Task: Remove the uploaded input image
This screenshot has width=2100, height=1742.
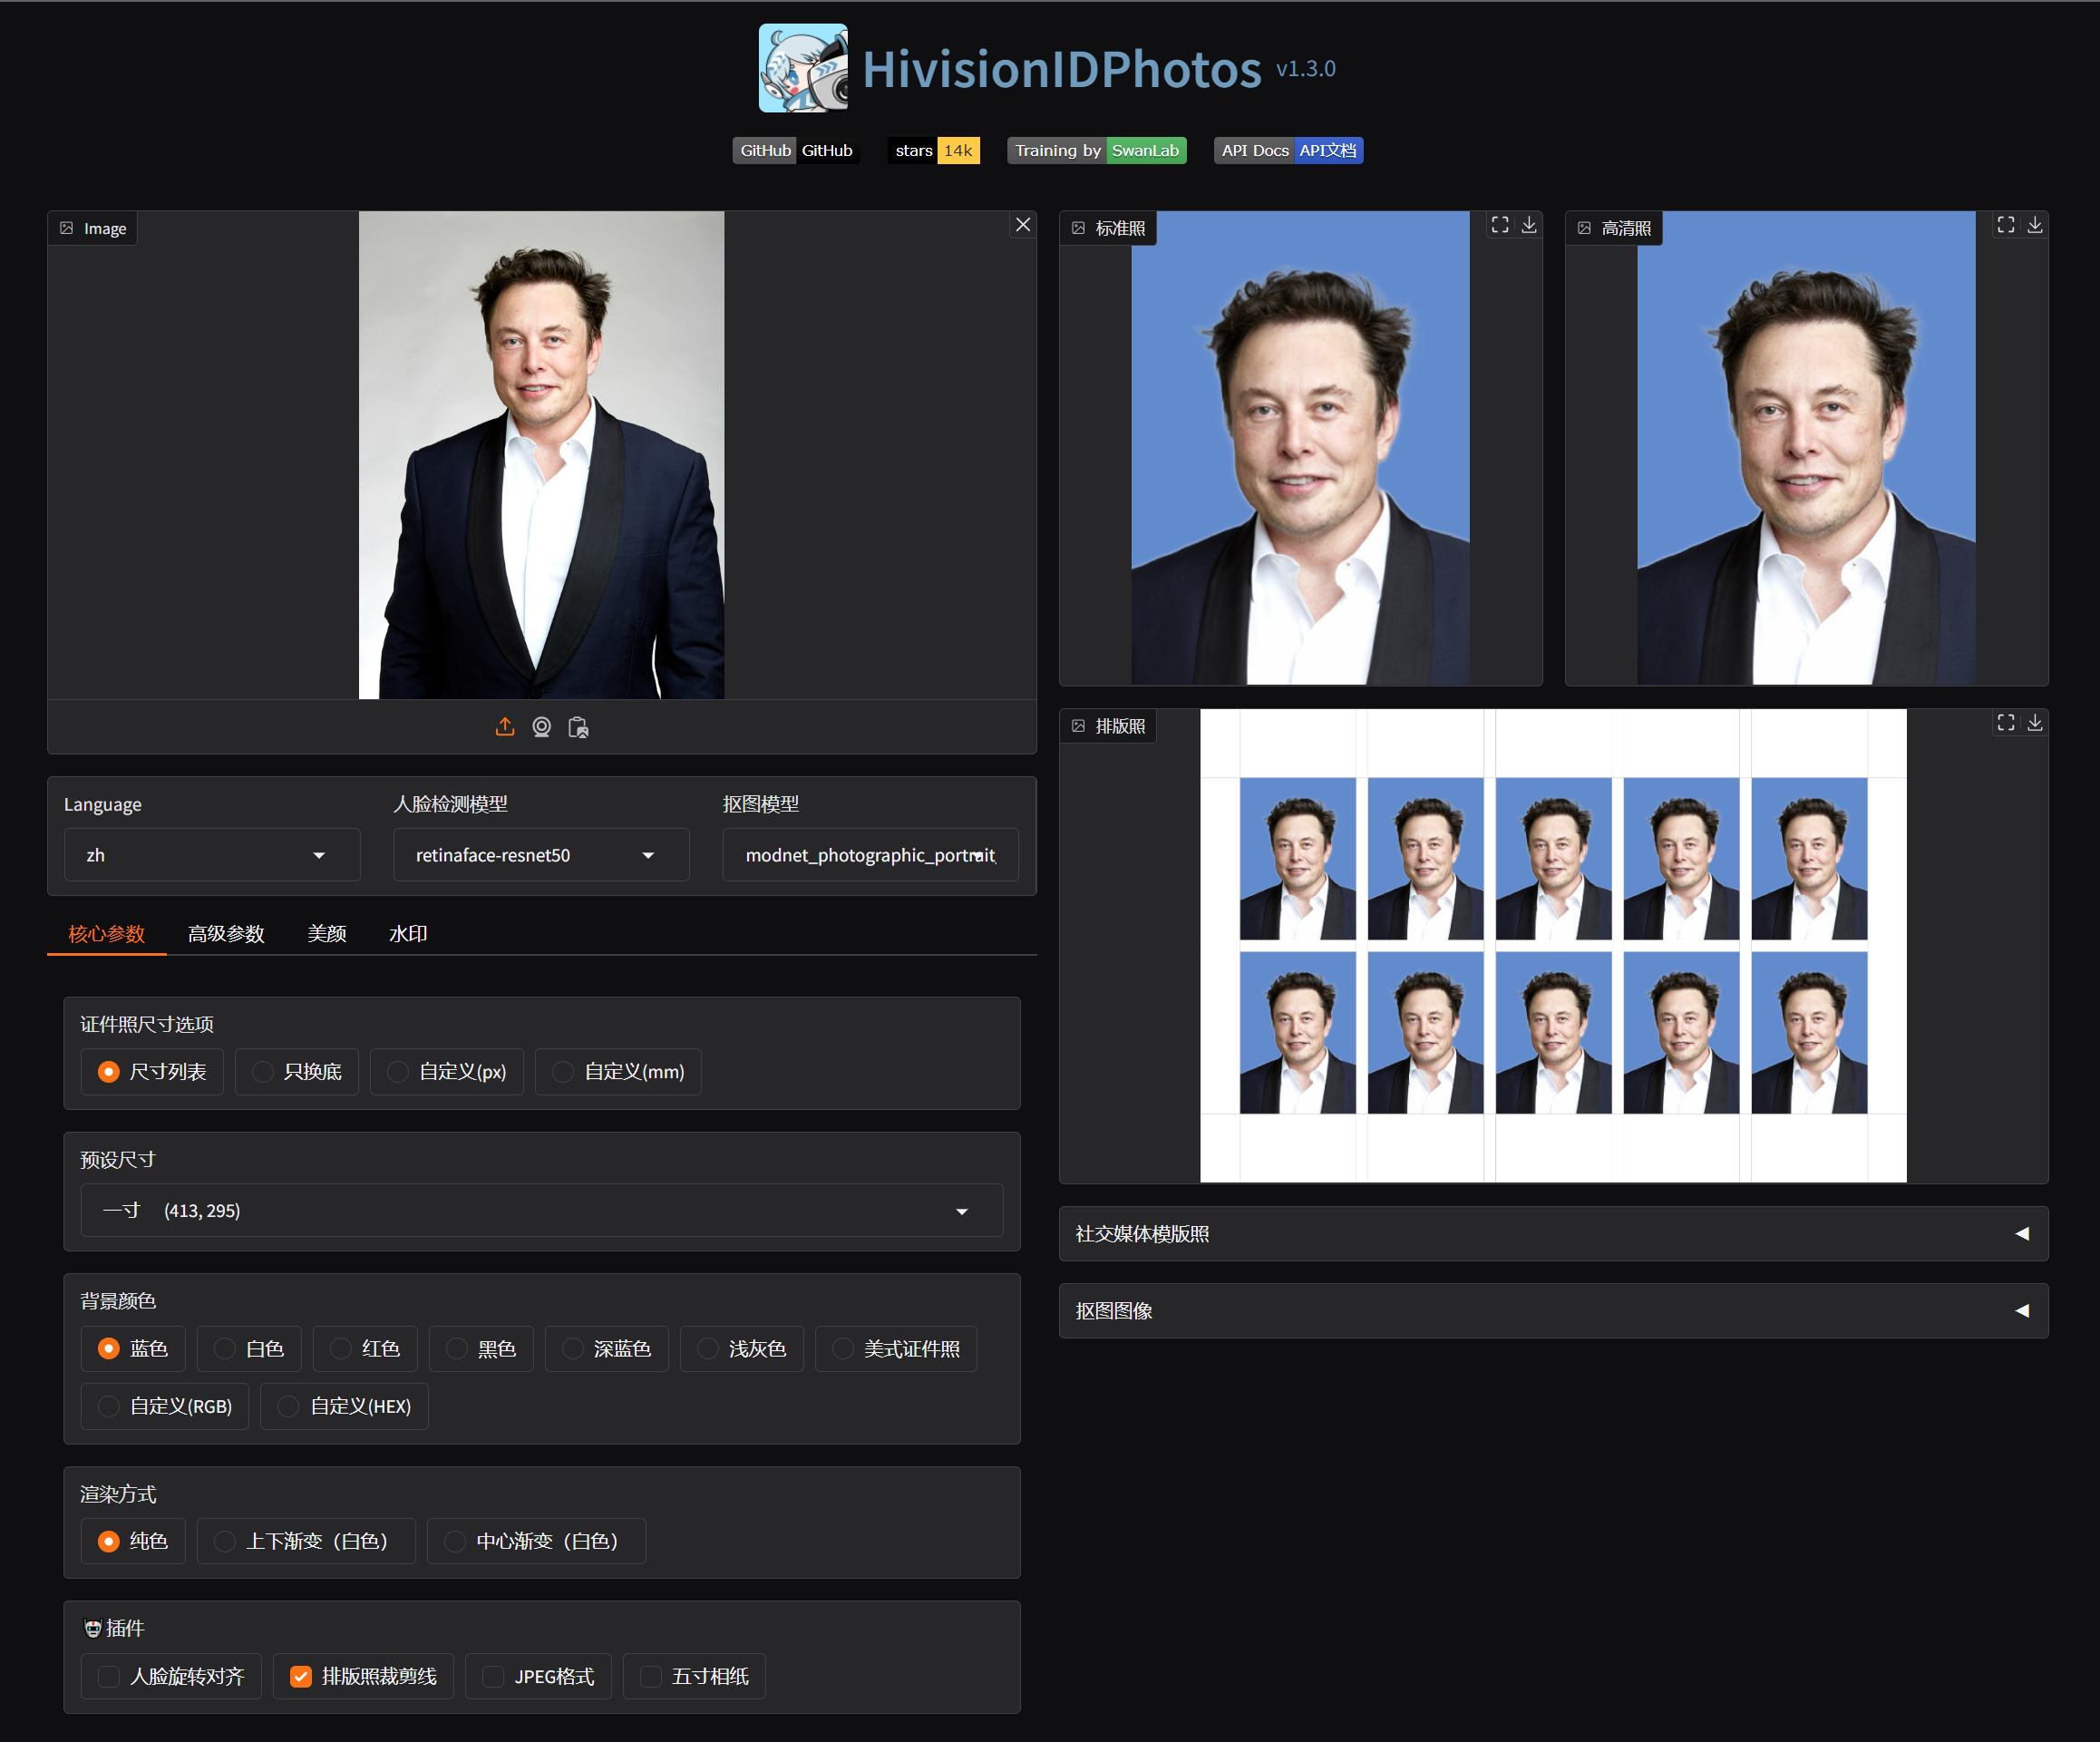Action: click(x=1022, y=225)
